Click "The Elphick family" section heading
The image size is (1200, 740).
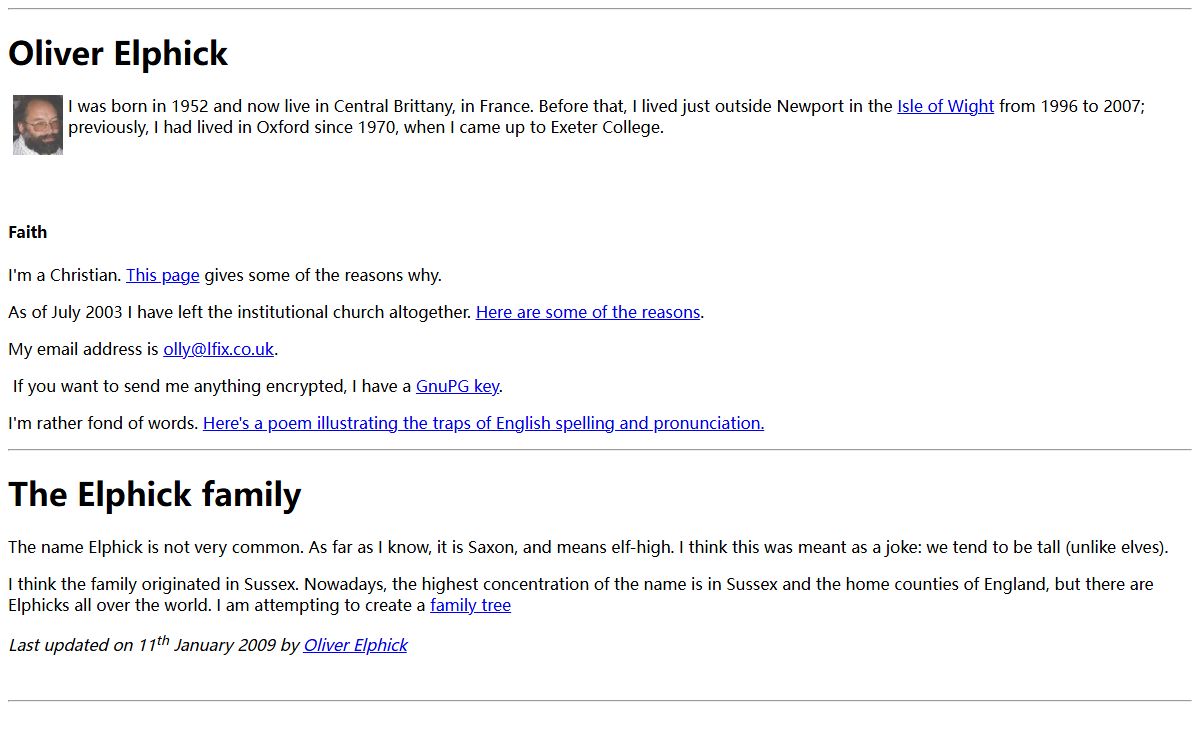(154, 494)
